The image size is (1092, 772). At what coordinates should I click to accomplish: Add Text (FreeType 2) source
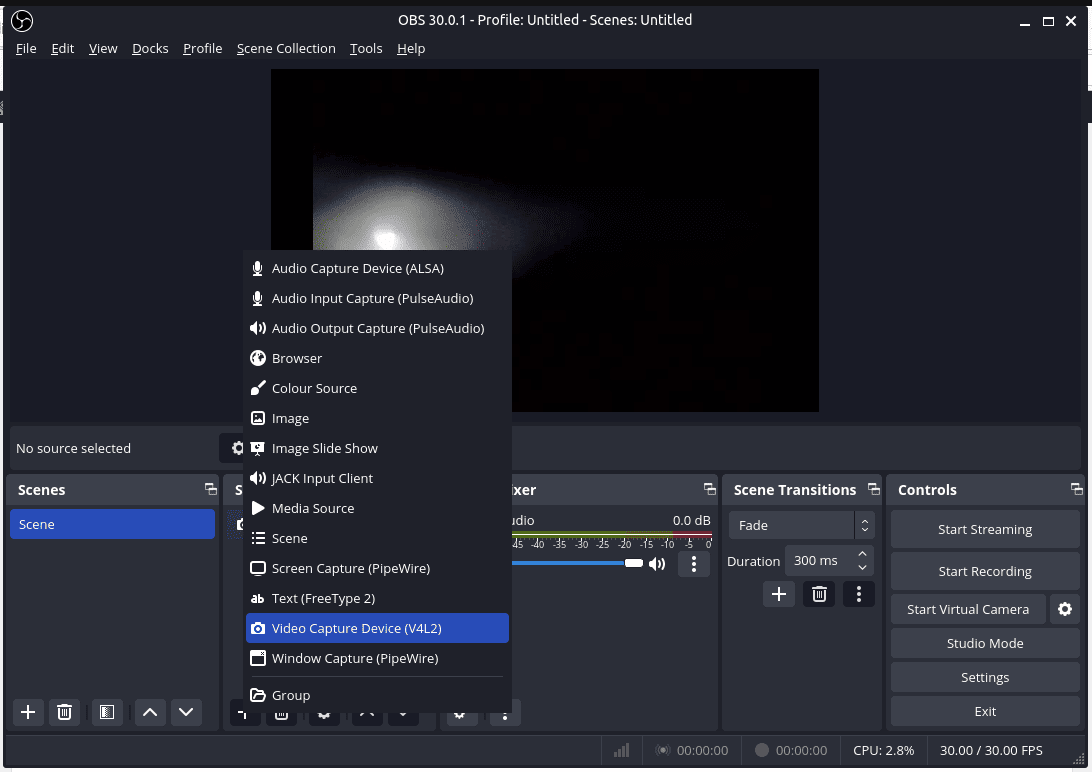pyautogui.click(x=377, y=597)
